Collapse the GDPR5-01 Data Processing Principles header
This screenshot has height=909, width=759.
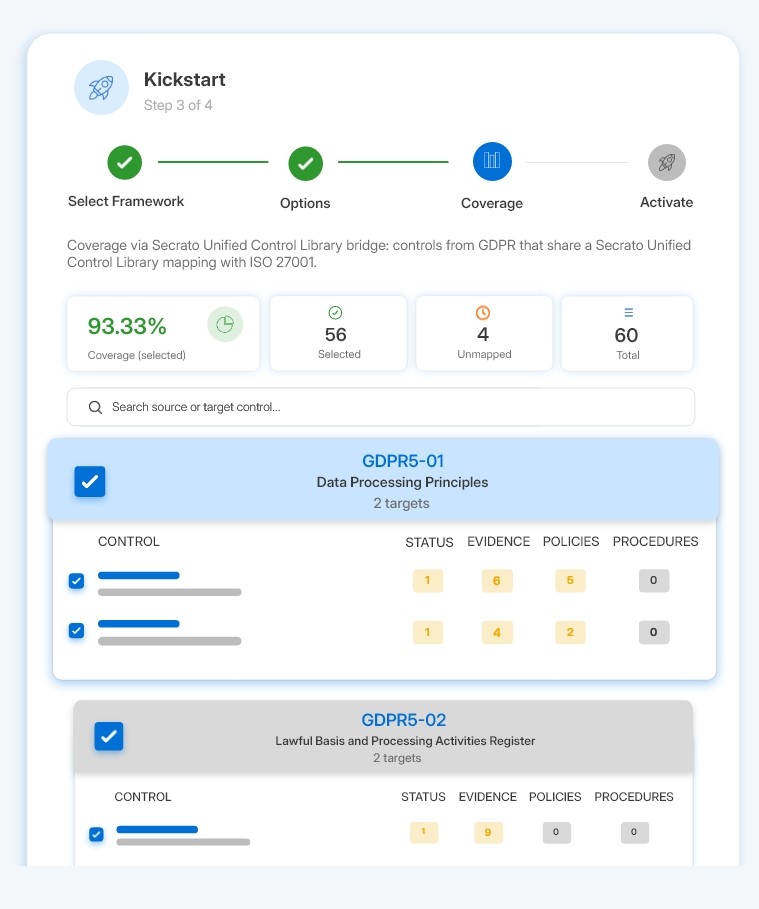point(383,480)
